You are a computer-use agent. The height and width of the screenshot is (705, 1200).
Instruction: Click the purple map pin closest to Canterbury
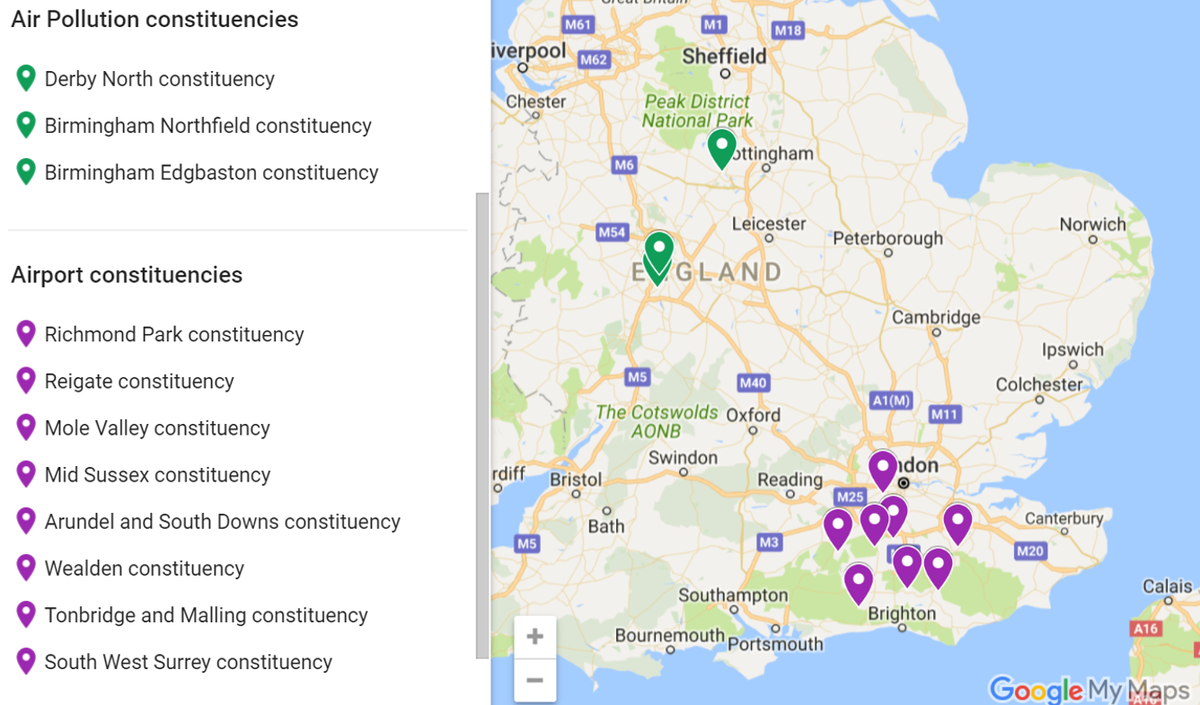(x=957, y=524)
